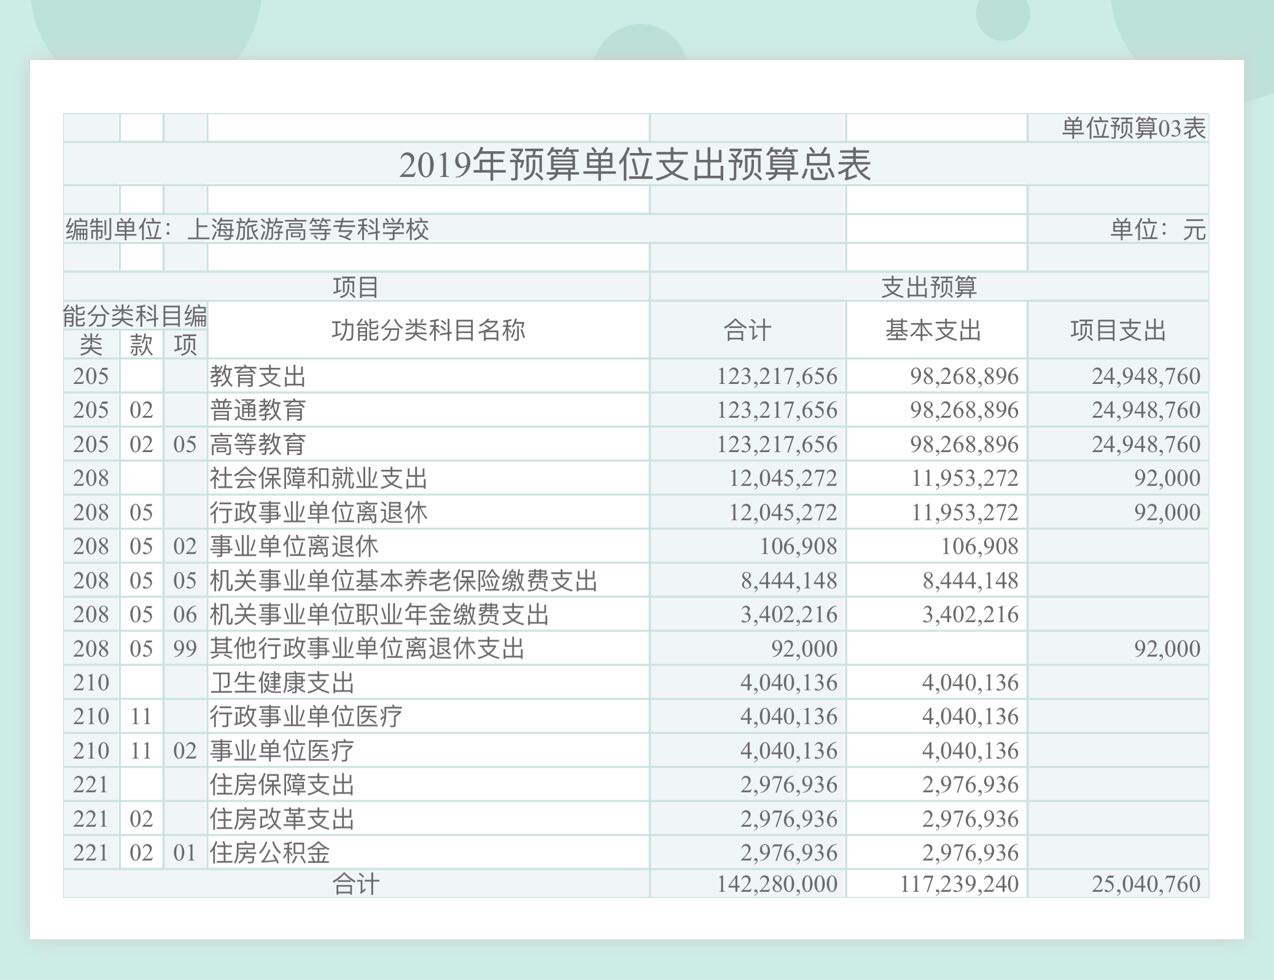Click the 普通教育 row name
Screen dimensions: 1274x980
click(x=258, y=411)
